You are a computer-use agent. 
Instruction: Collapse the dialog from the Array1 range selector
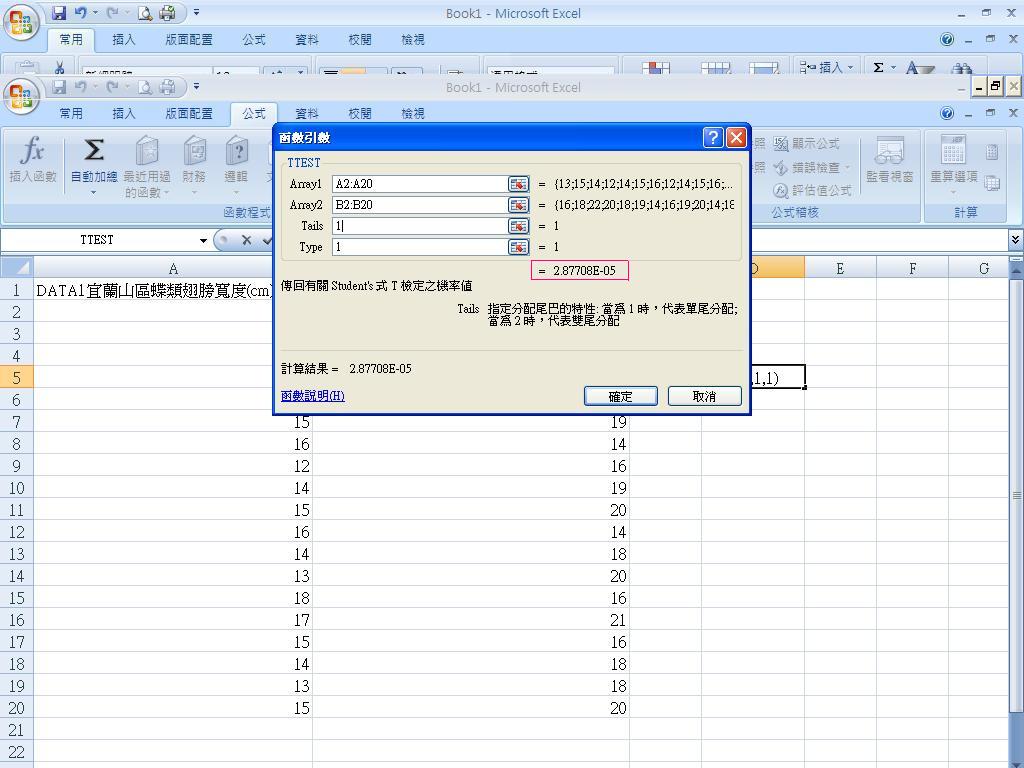[x=519, y=184]
